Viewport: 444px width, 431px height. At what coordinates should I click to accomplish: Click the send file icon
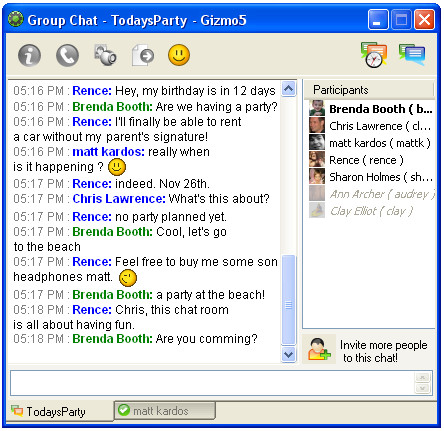click(143, 55)
